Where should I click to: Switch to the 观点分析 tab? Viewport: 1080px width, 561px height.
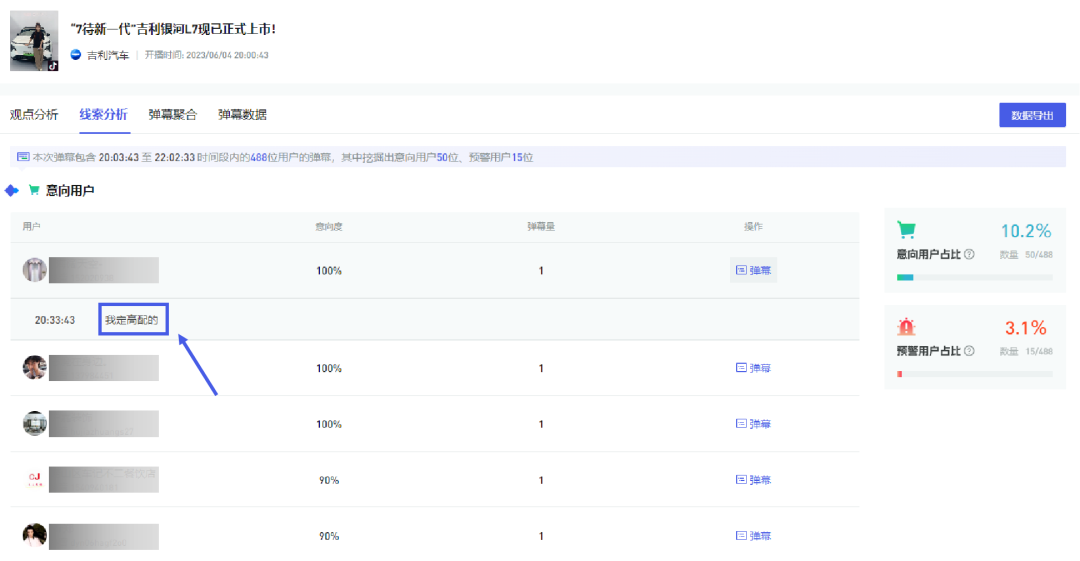tap(34, 114)
